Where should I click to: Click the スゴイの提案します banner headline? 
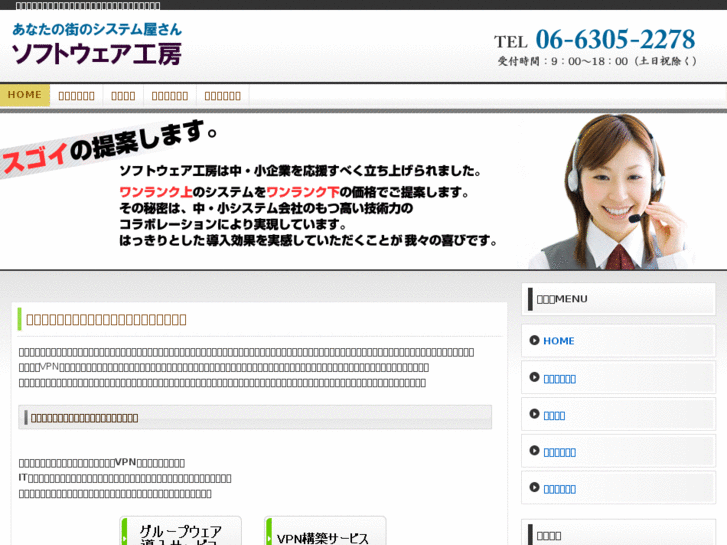tap(109, 147)
